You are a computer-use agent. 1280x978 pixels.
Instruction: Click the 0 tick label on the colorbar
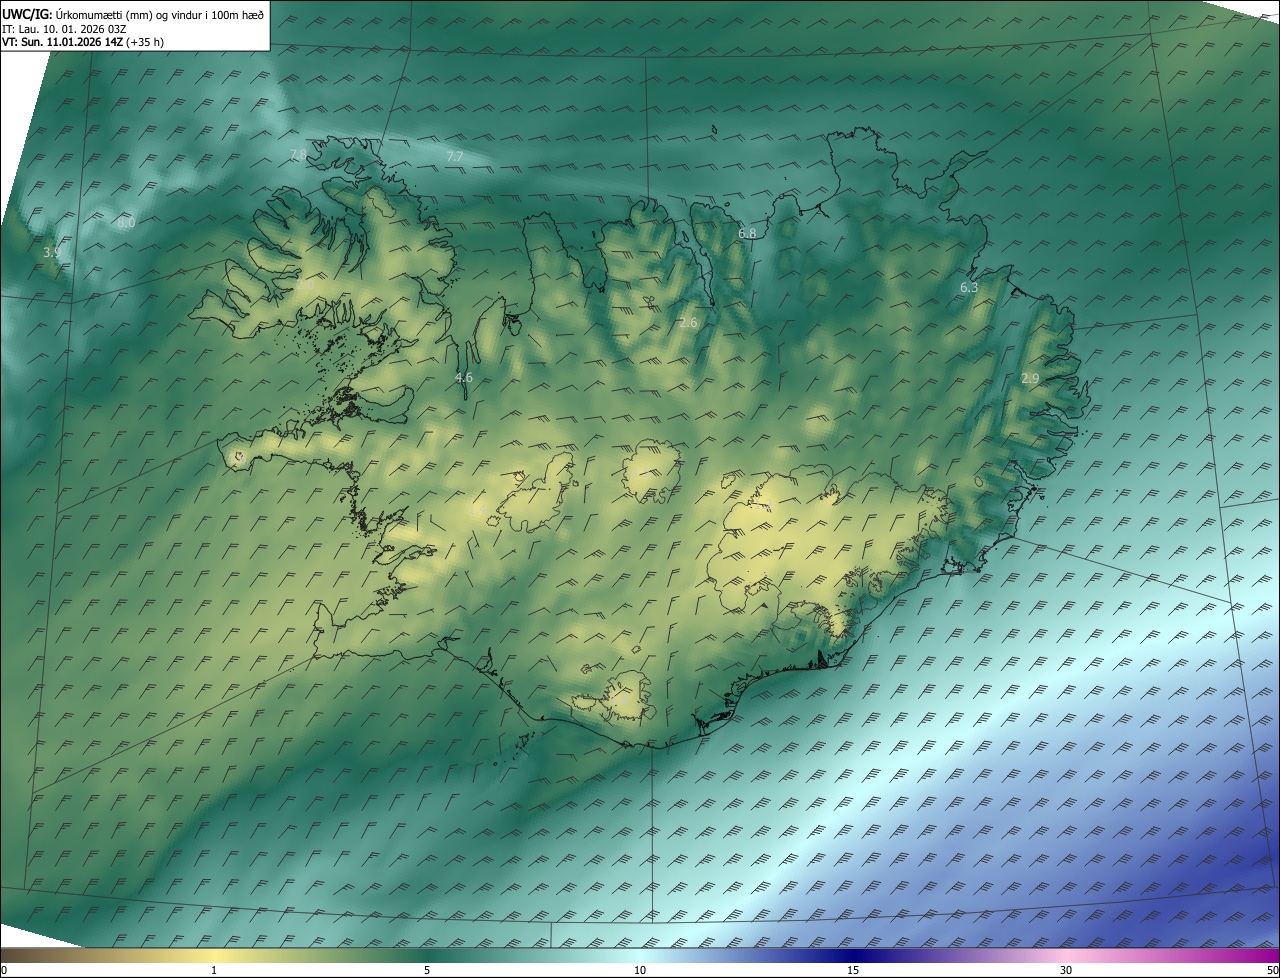(4, 970)
